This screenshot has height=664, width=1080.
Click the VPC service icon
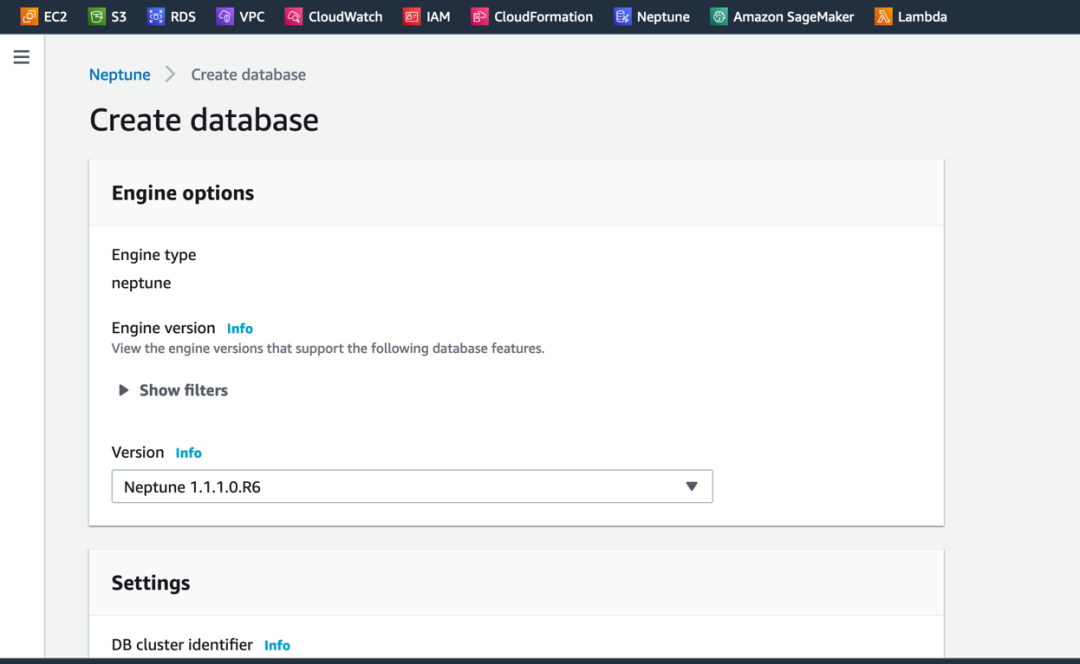224,17
